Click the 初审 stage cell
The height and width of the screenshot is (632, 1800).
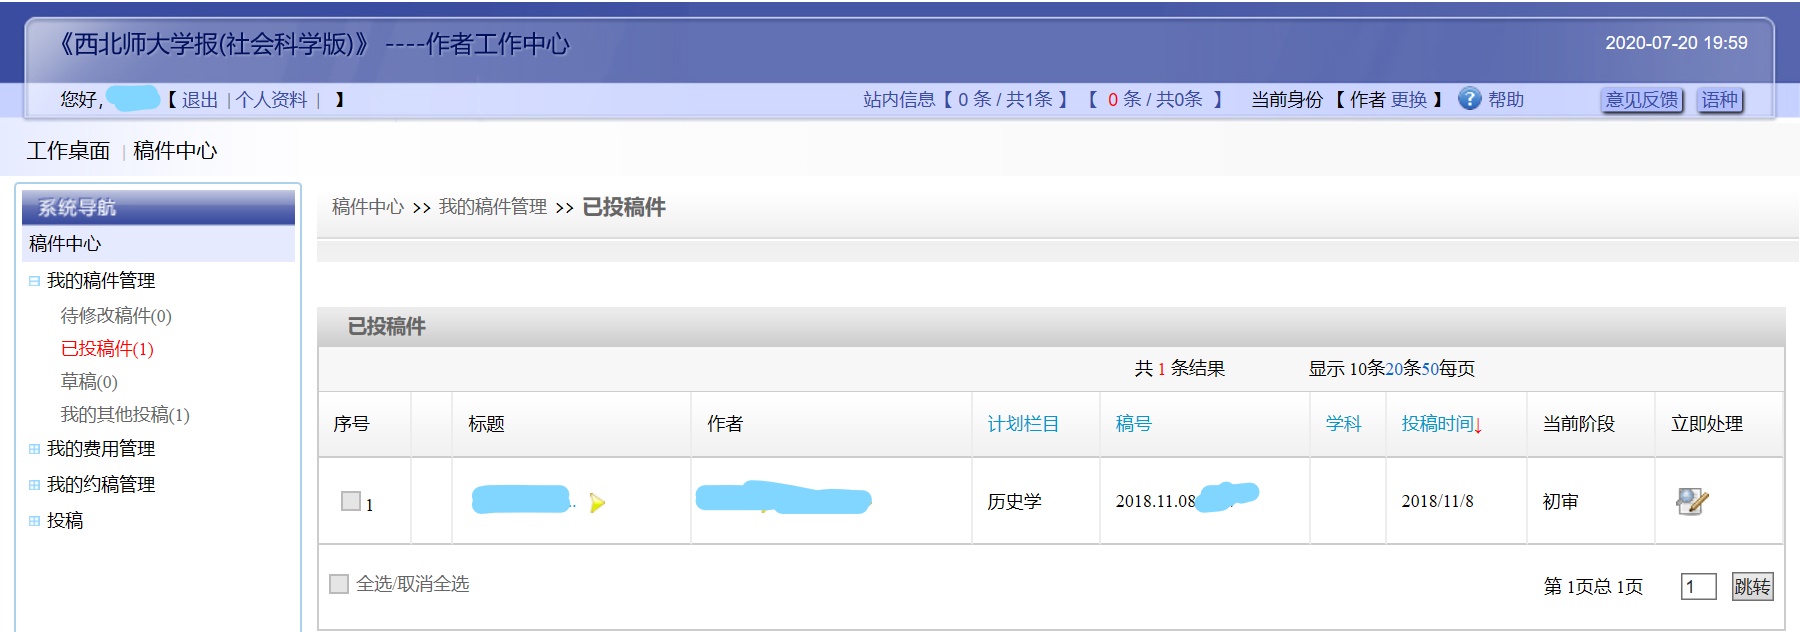[x=1560, y=502]
